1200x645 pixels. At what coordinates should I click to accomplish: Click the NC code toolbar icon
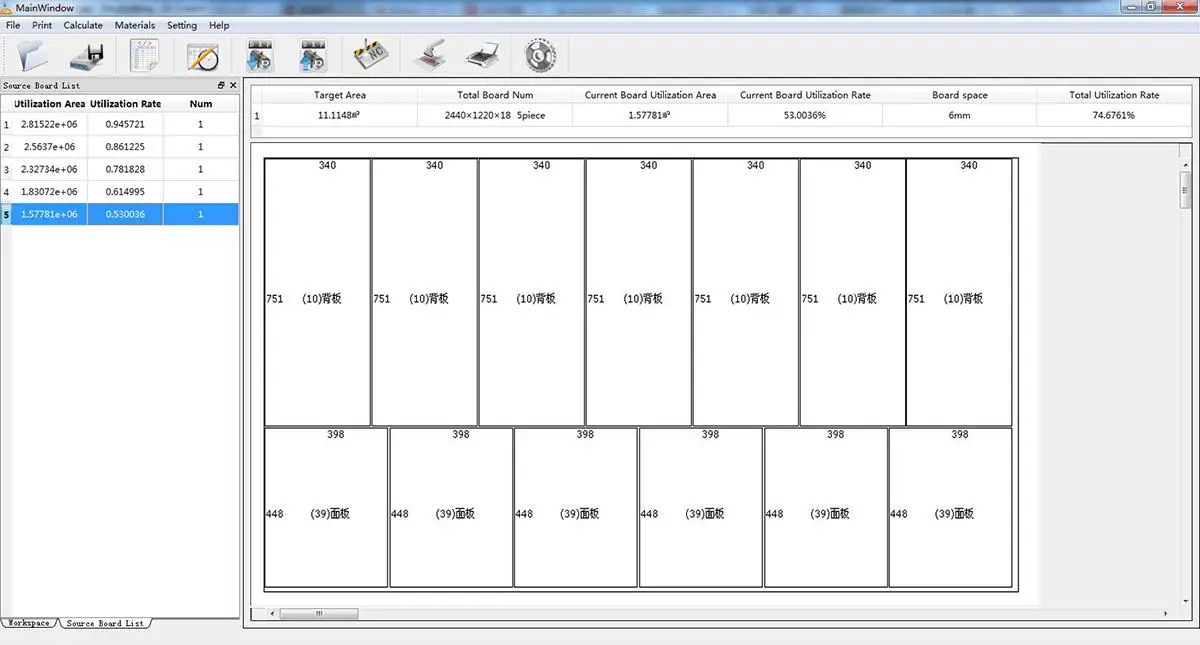click(371, 55)
